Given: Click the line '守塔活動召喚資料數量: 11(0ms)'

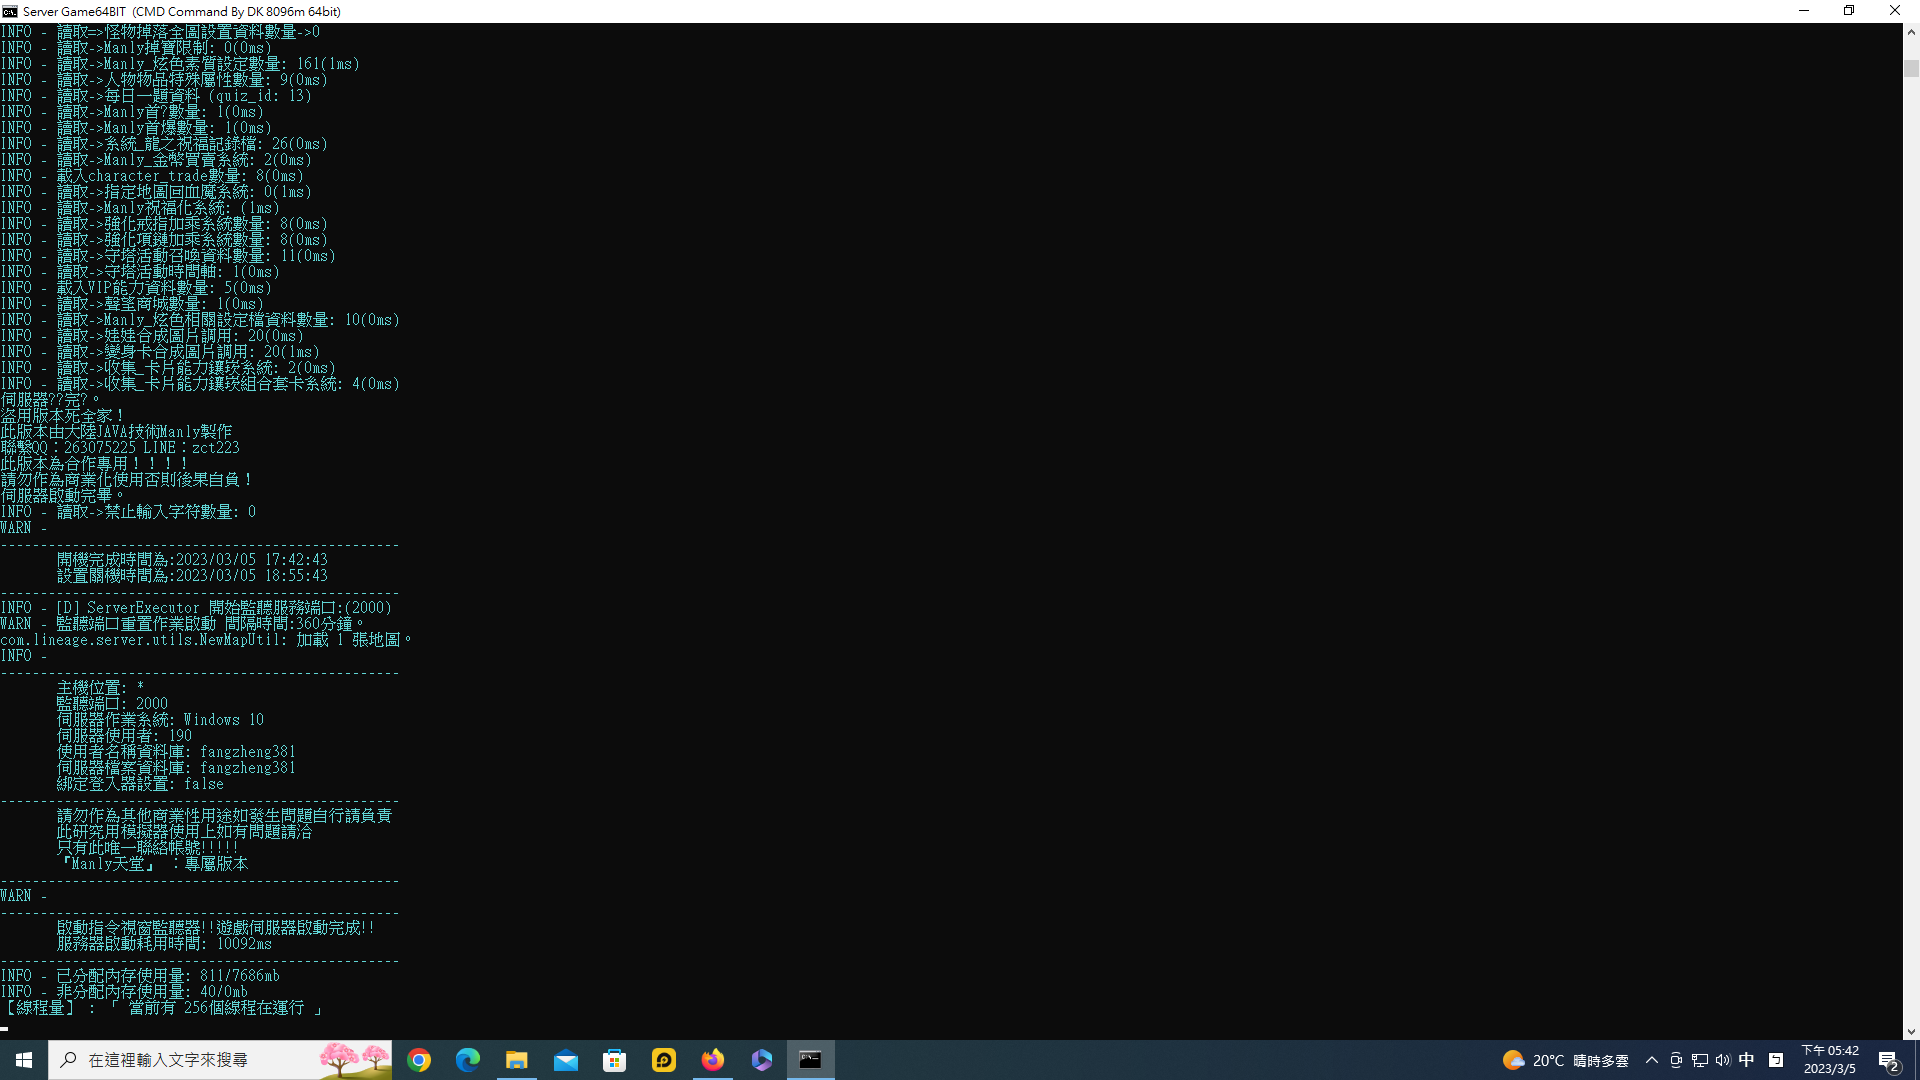Looking at the screenshot, I should [220, 256].
